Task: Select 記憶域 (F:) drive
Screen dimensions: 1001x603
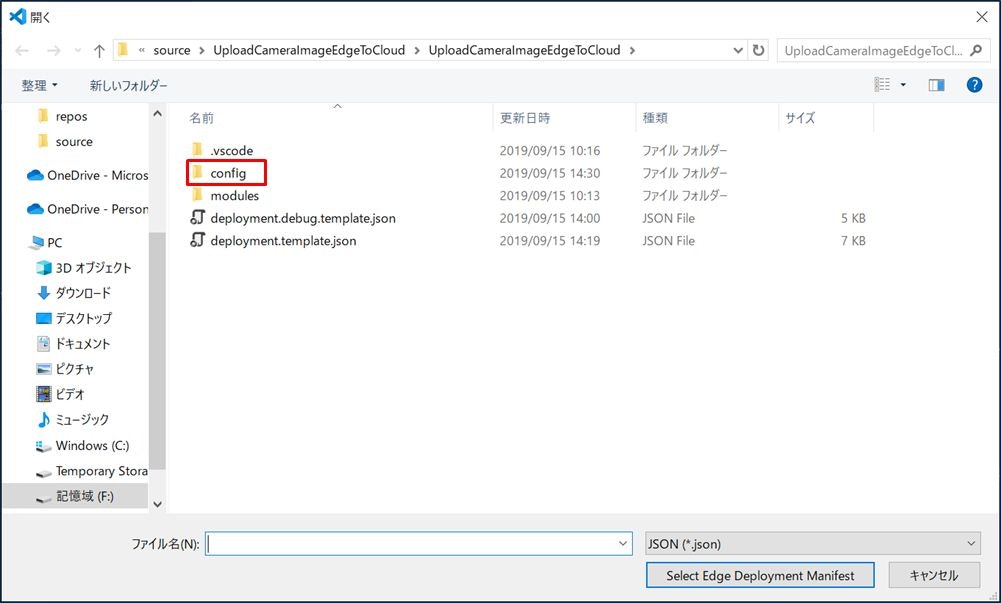Action: (x=75, y=496)
